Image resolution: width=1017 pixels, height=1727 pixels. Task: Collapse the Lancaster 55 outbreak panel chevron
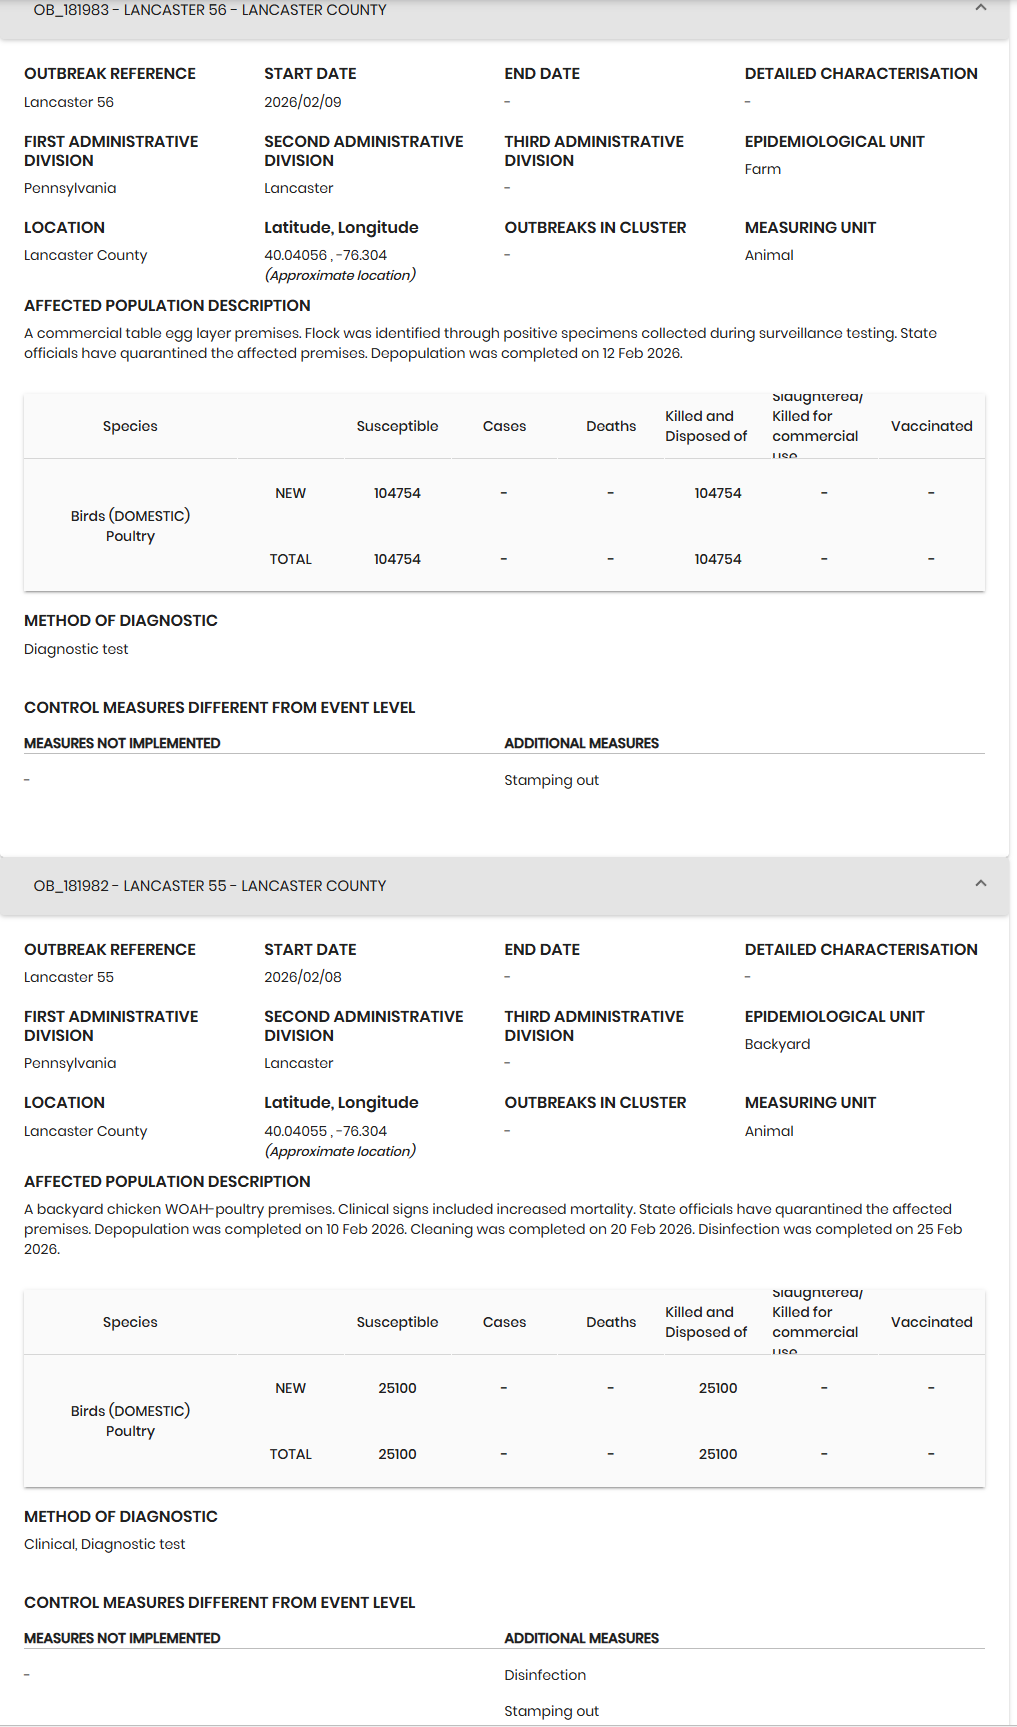tap(981, 884)
